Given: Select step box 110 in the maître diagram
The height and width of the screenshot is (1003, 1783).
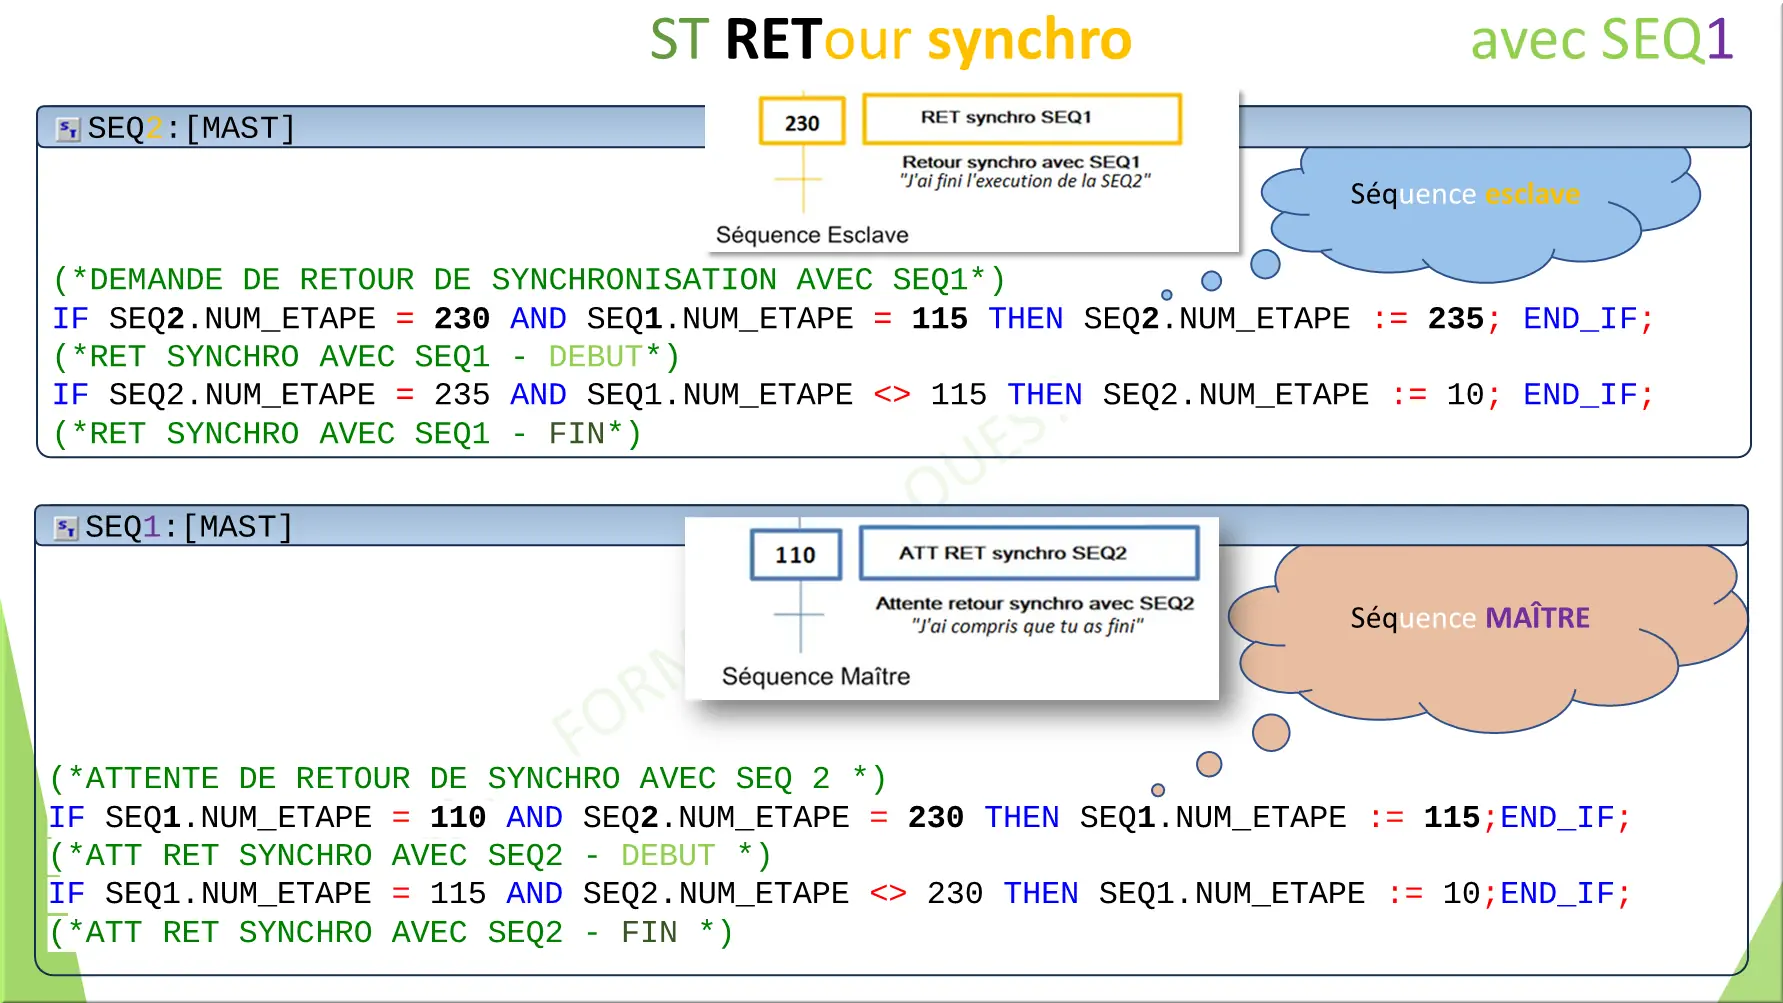Looking at the screenshot, I should coord(795,554).
